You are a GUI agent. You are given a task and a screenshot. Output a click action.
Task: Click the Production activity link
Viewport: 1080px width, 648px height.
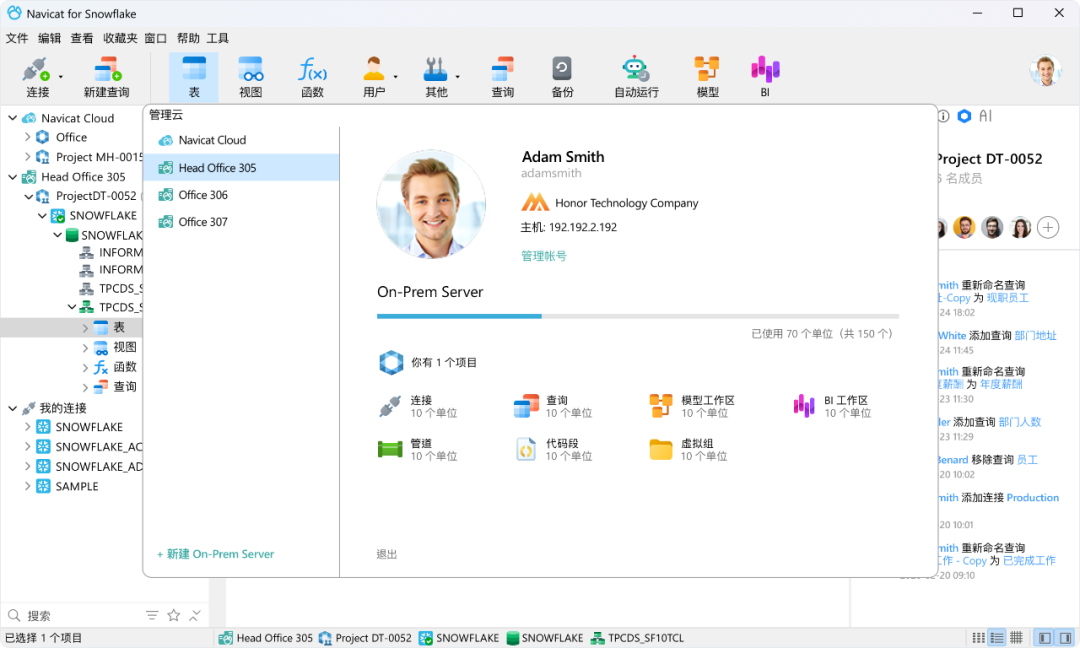[x=1032, y=497]
